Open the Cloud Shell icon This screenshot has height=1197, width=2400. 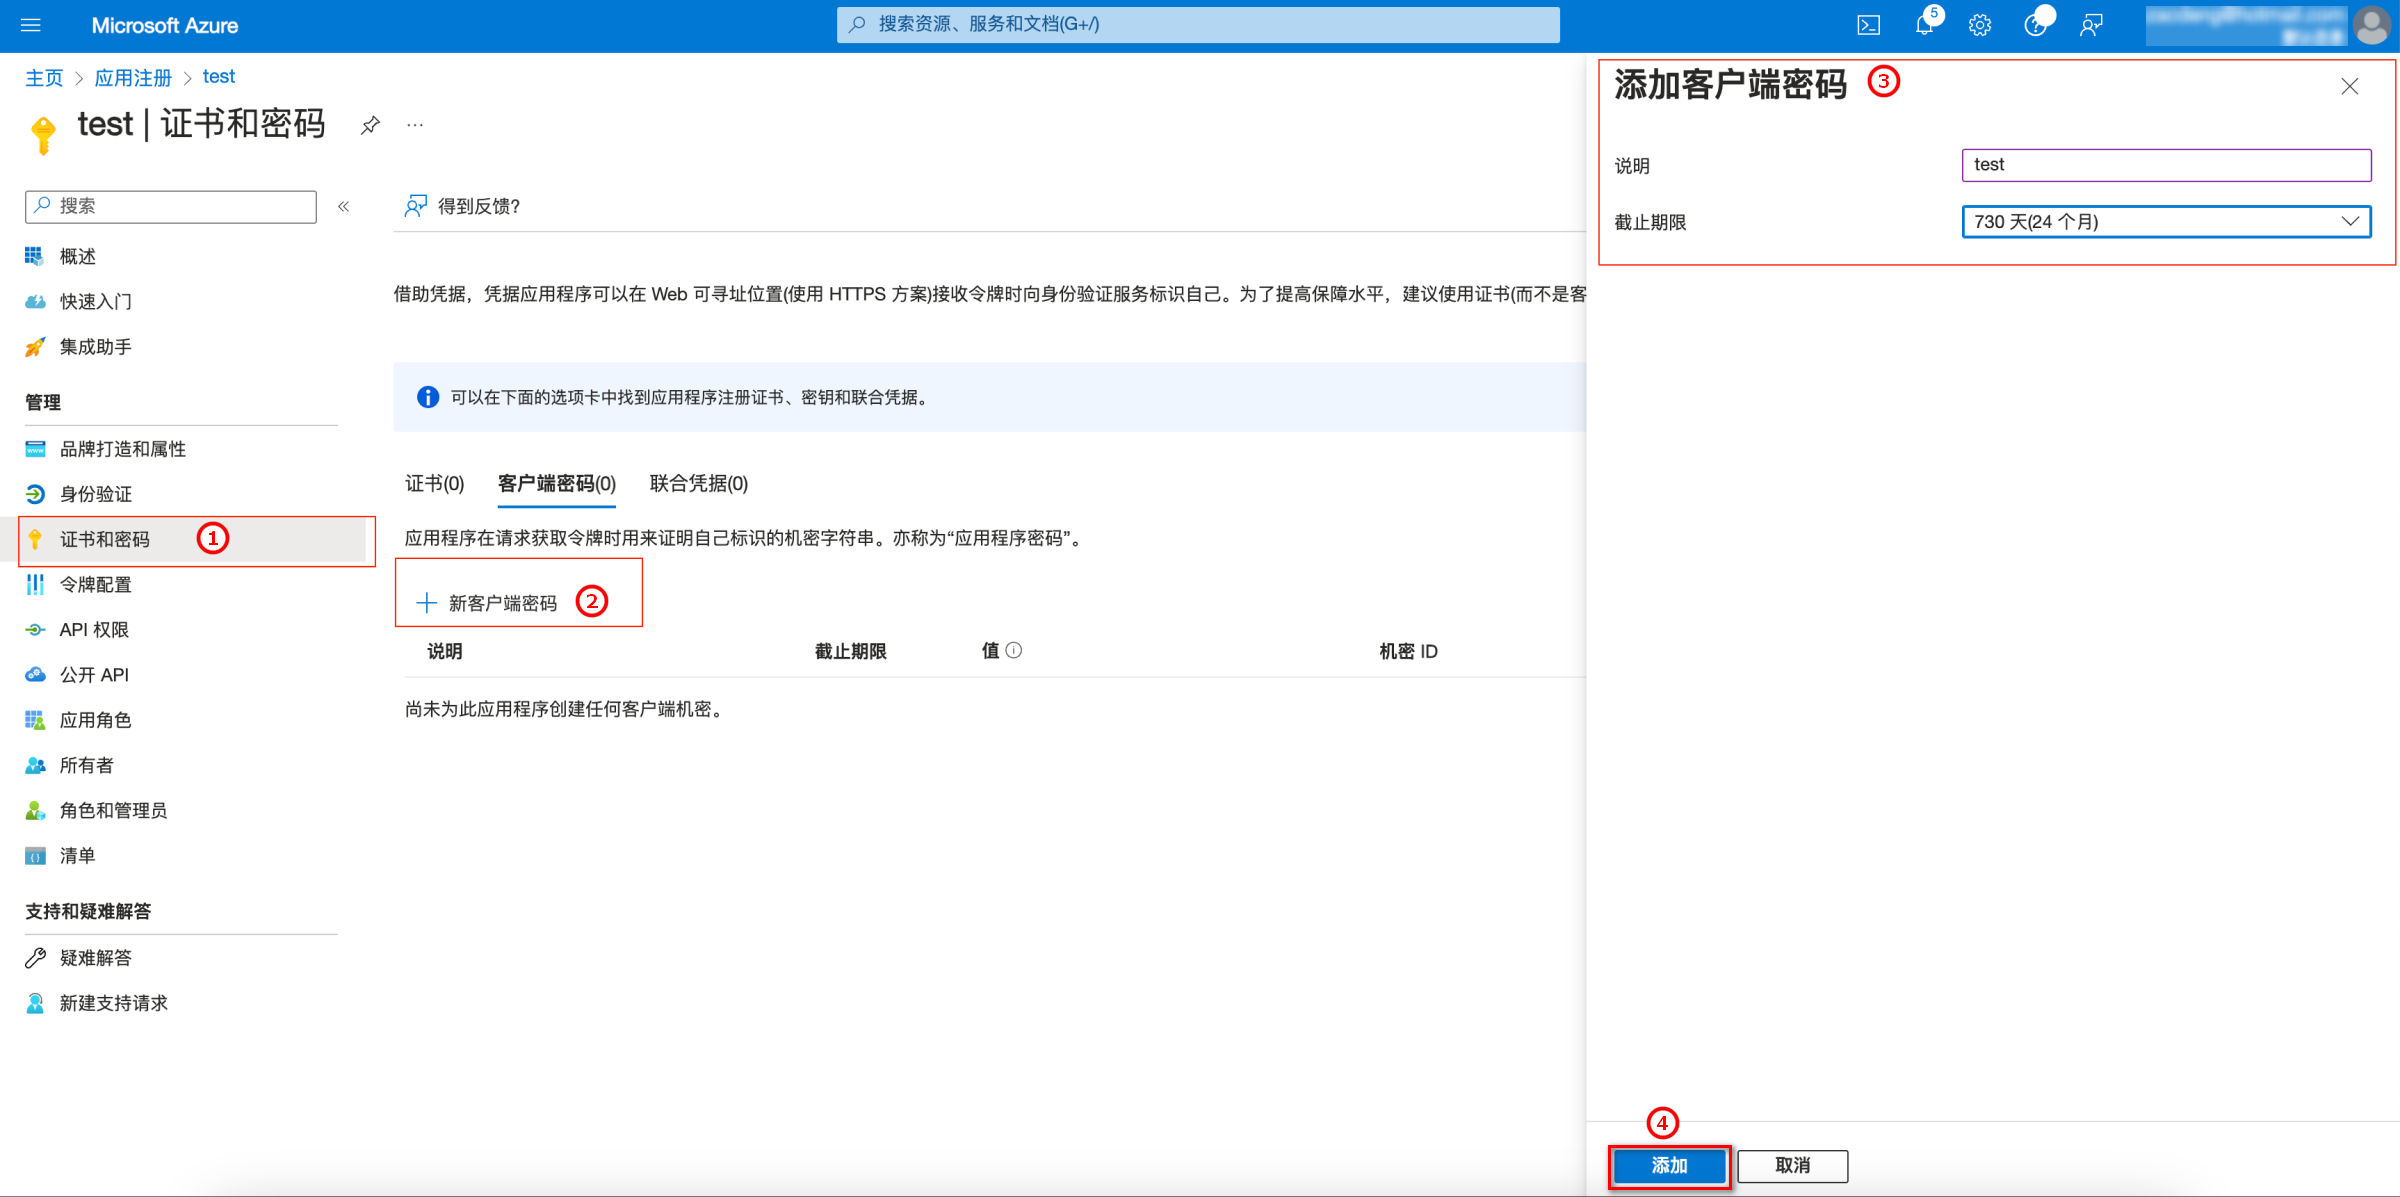pyautogui.click(x=1868, y=25)
